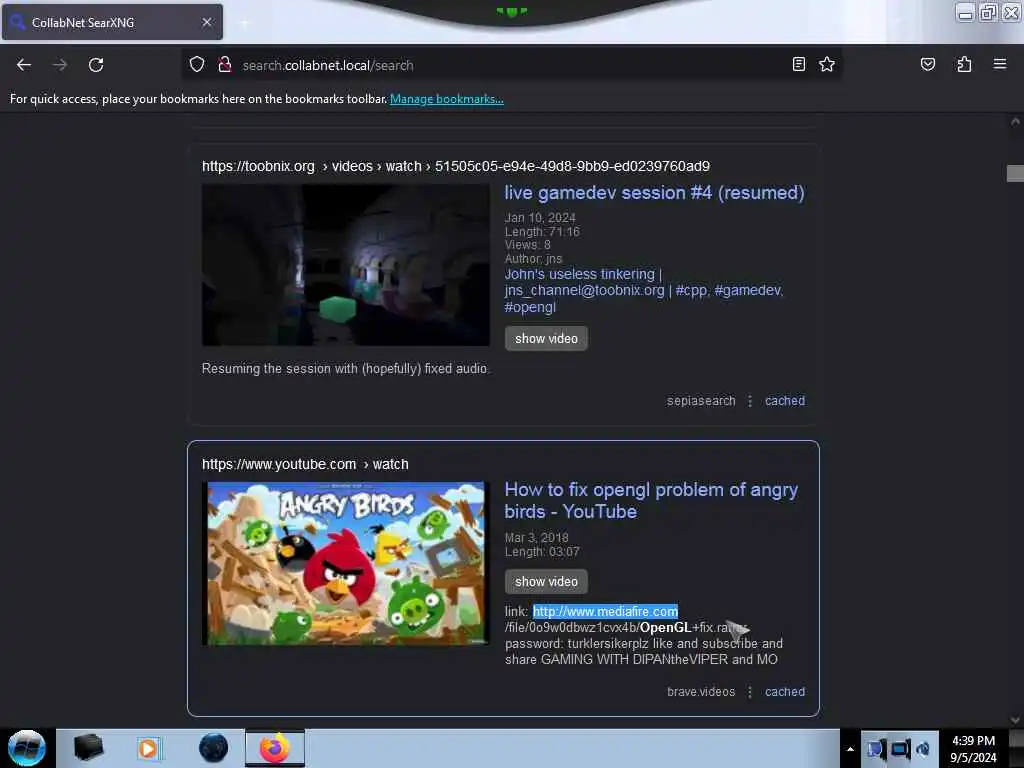Launch the media player taskbar icon

point(149,748)
